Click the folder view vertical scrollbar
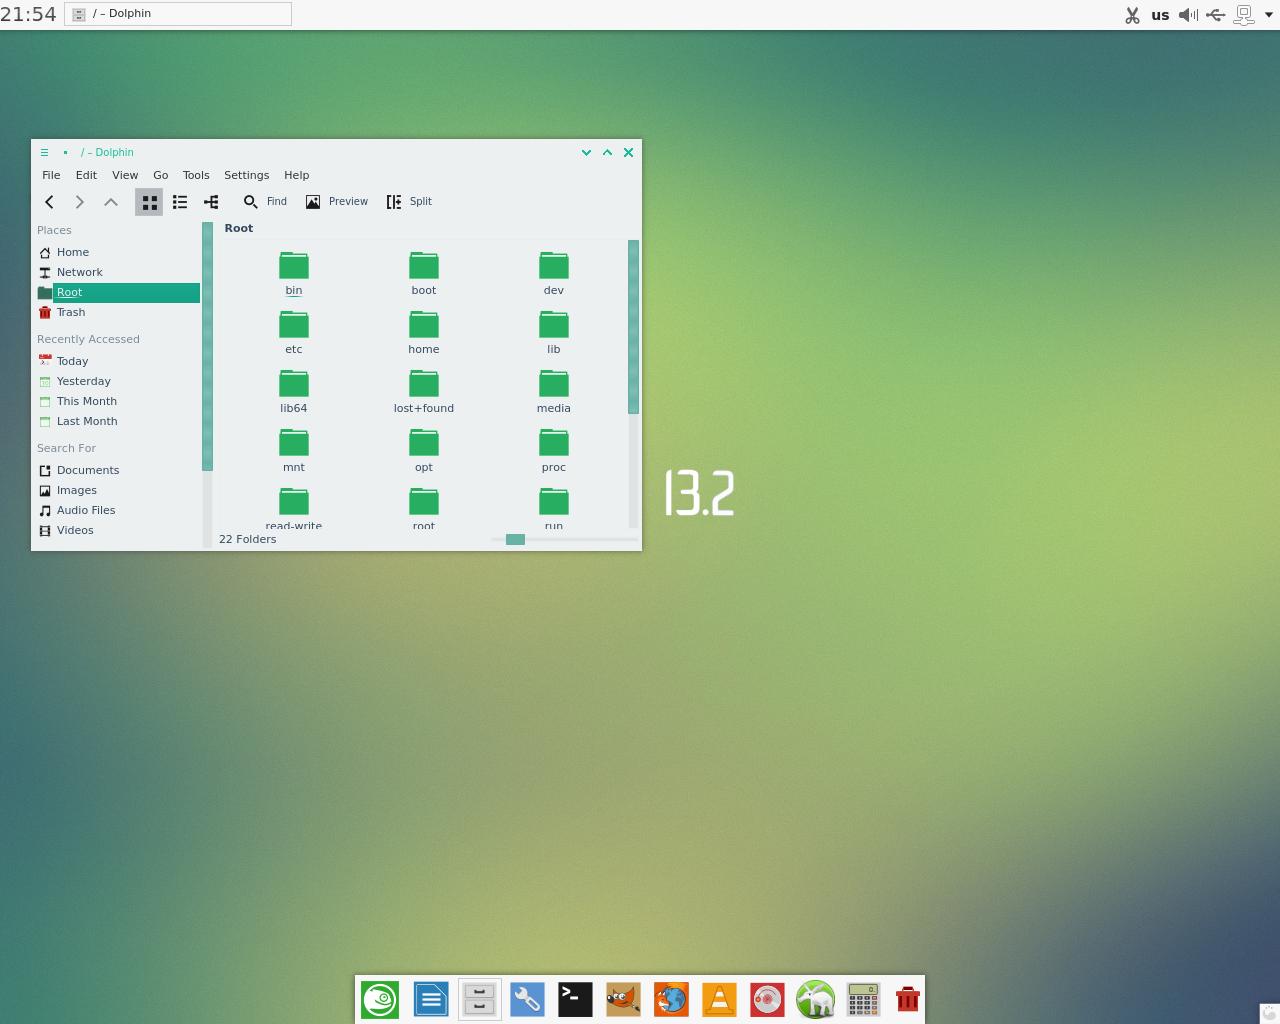This screenshot has width=1280, height=1024. pyautogui.click(x=633, y=327)
